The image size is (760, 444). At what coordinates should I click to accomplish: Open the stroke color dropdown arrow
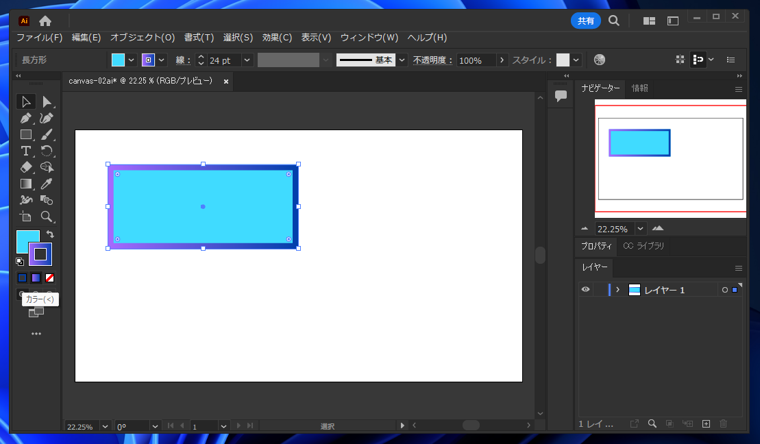coord(162,60)
